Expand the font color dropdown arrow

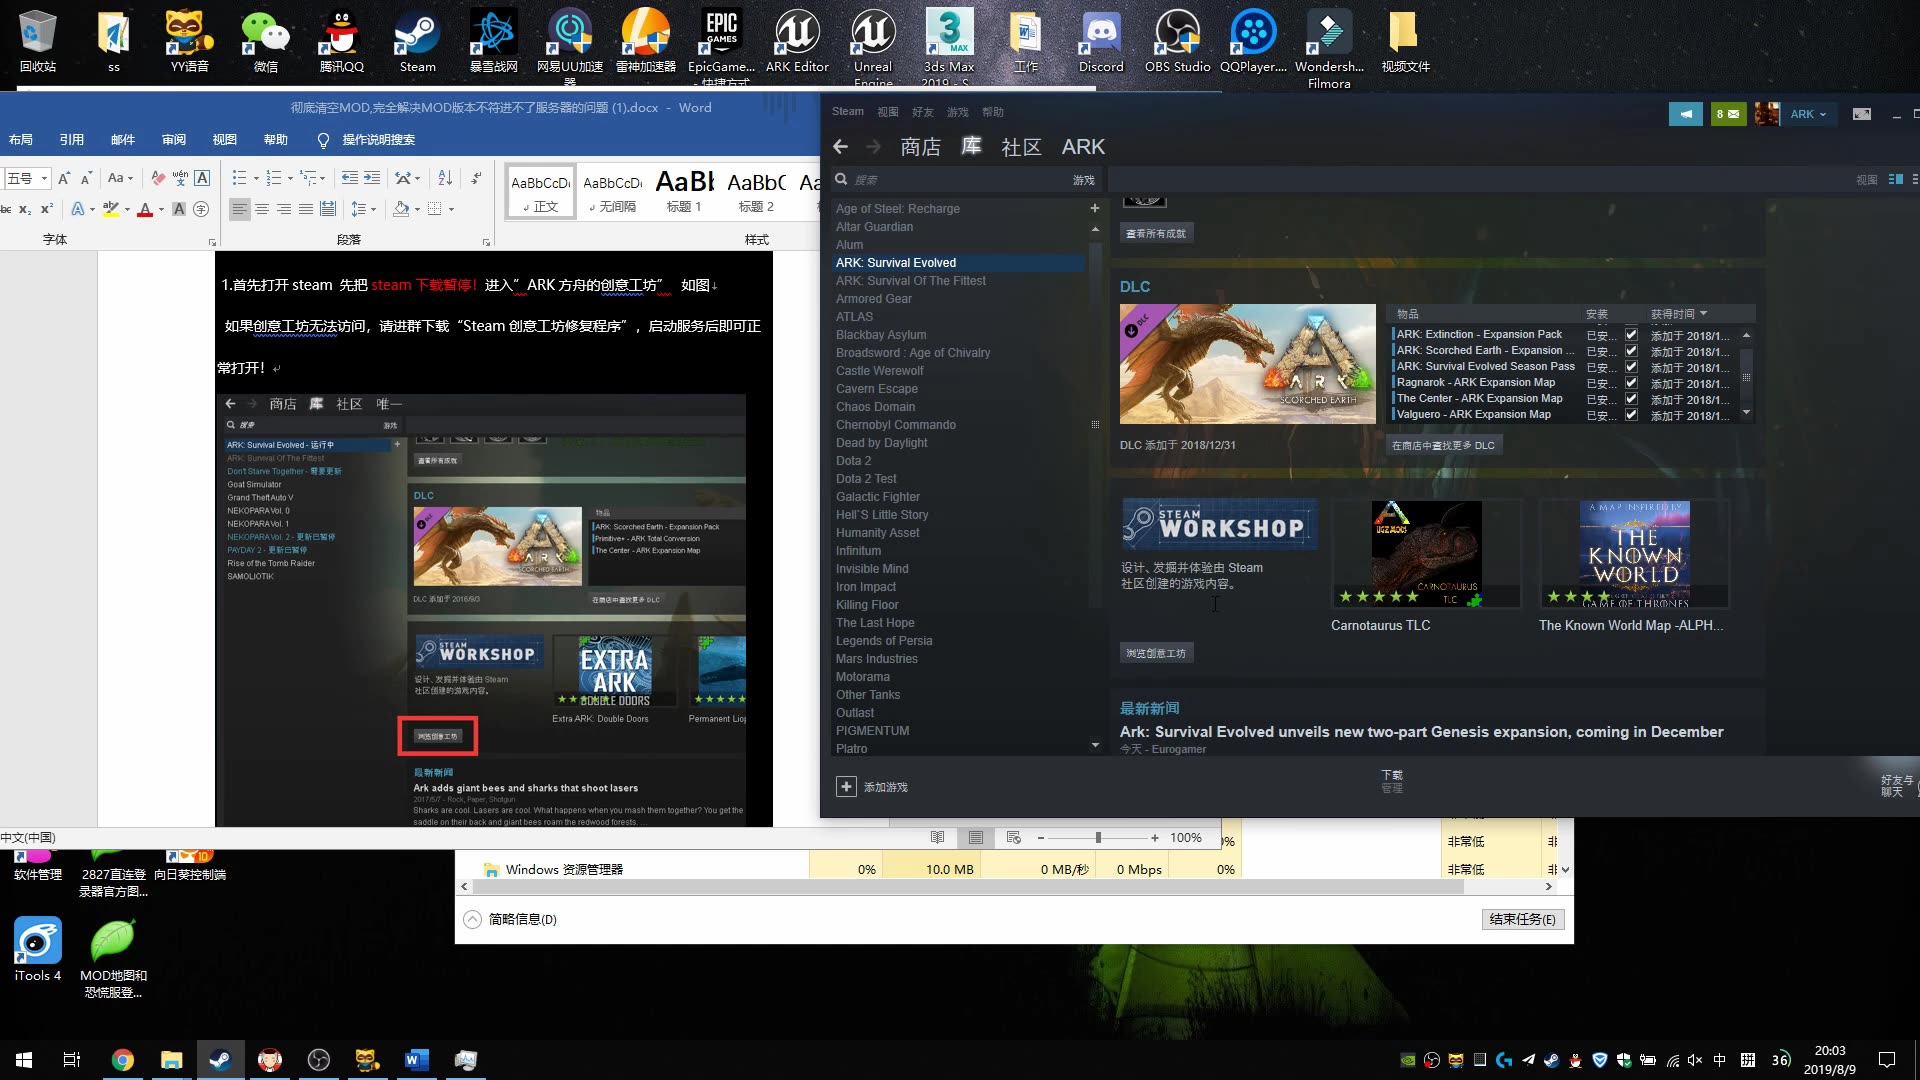pos(161,210)
